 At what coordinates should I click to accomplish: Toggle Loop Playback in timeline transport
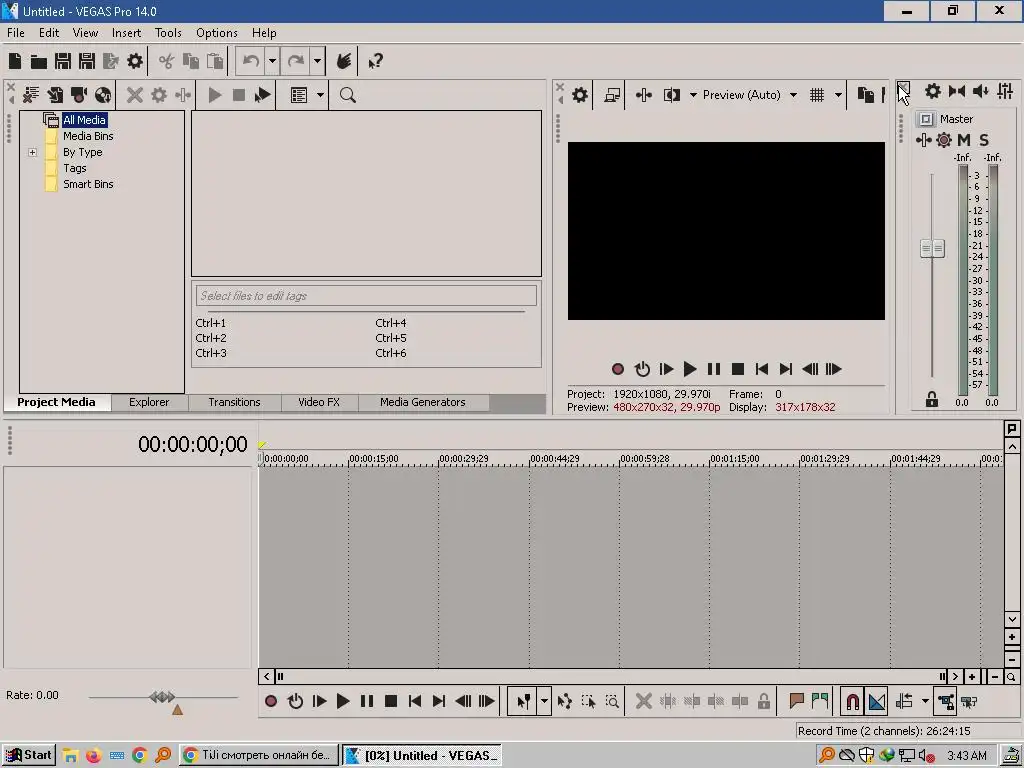[295, 702]
